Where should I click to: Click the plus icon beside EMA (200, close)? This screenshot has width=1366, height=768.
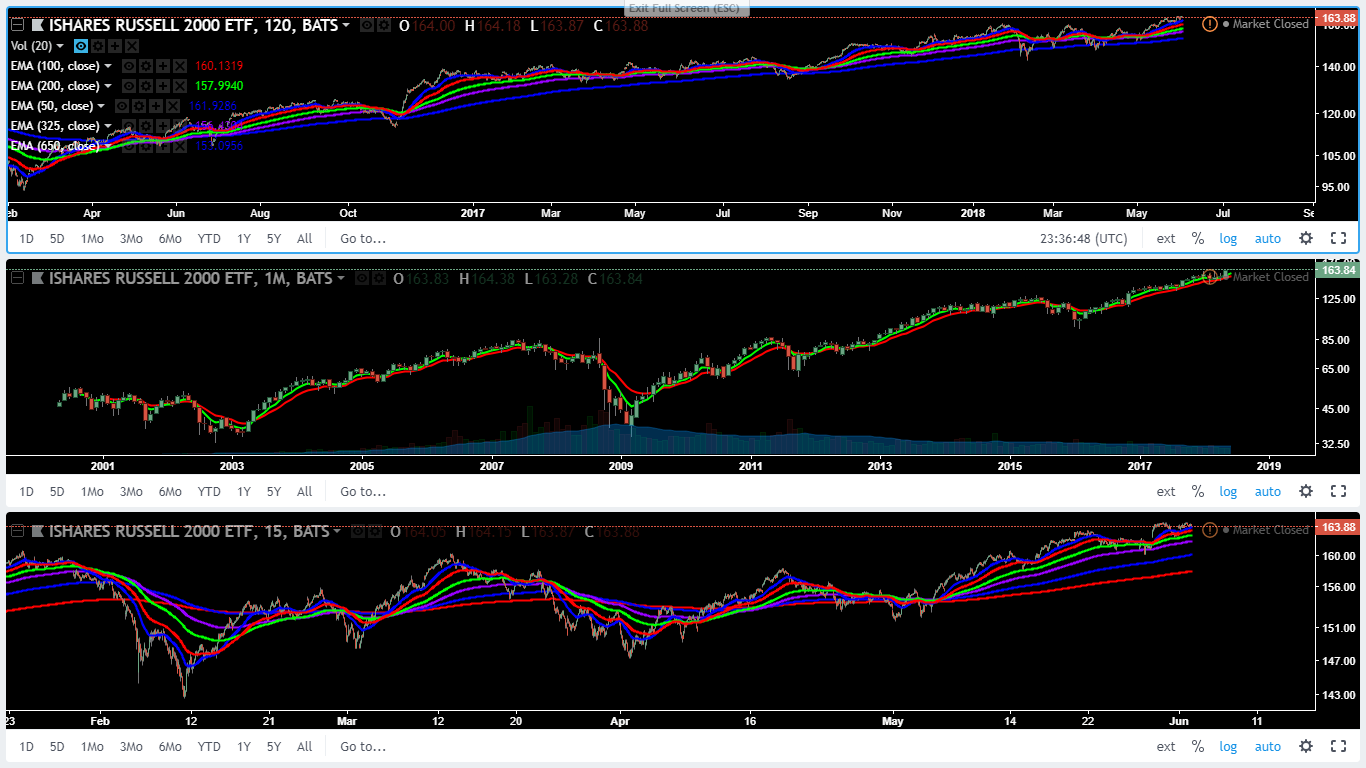point(162,86)
